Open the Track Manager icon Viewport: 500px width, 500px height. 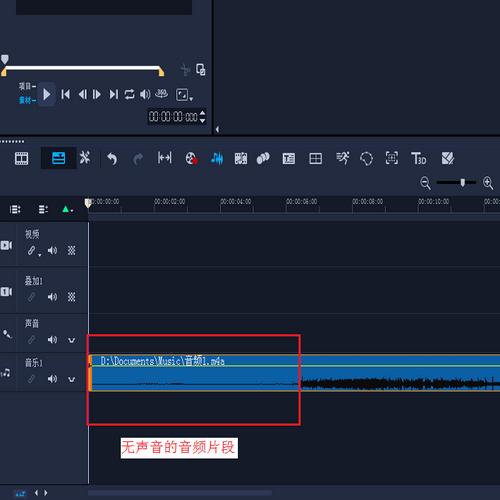coord(43,210)
